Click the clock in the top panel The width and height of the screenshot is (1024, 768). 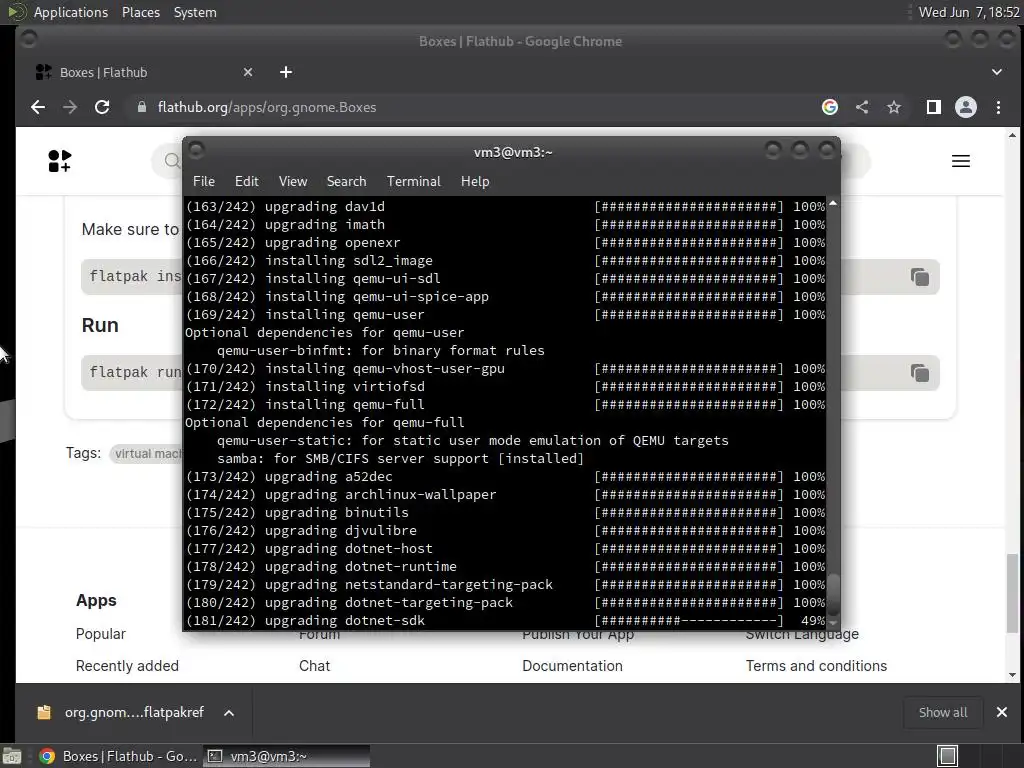pos(968,12)
